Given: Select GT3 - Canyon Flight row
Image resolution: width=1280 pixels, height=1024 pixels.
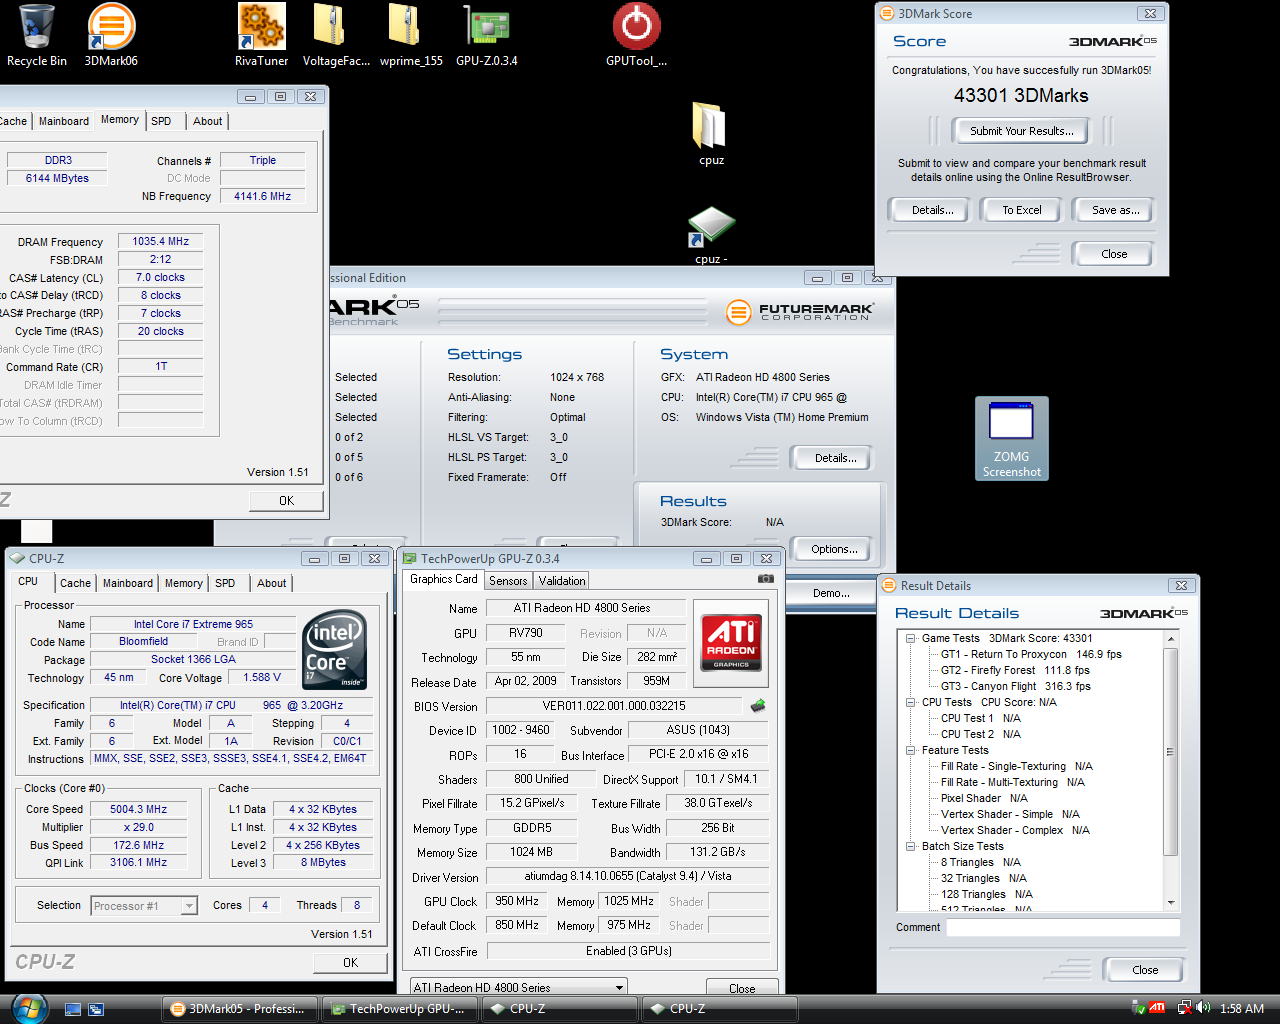Looking at the screenshot, I should (1015, 686).
